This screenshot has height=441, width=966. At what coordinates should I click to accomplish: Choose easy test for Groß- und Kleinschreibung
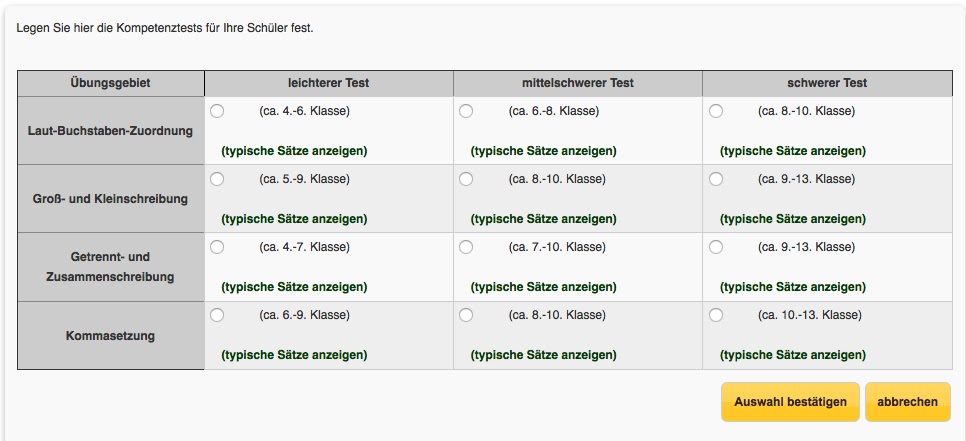click(217, 179)
